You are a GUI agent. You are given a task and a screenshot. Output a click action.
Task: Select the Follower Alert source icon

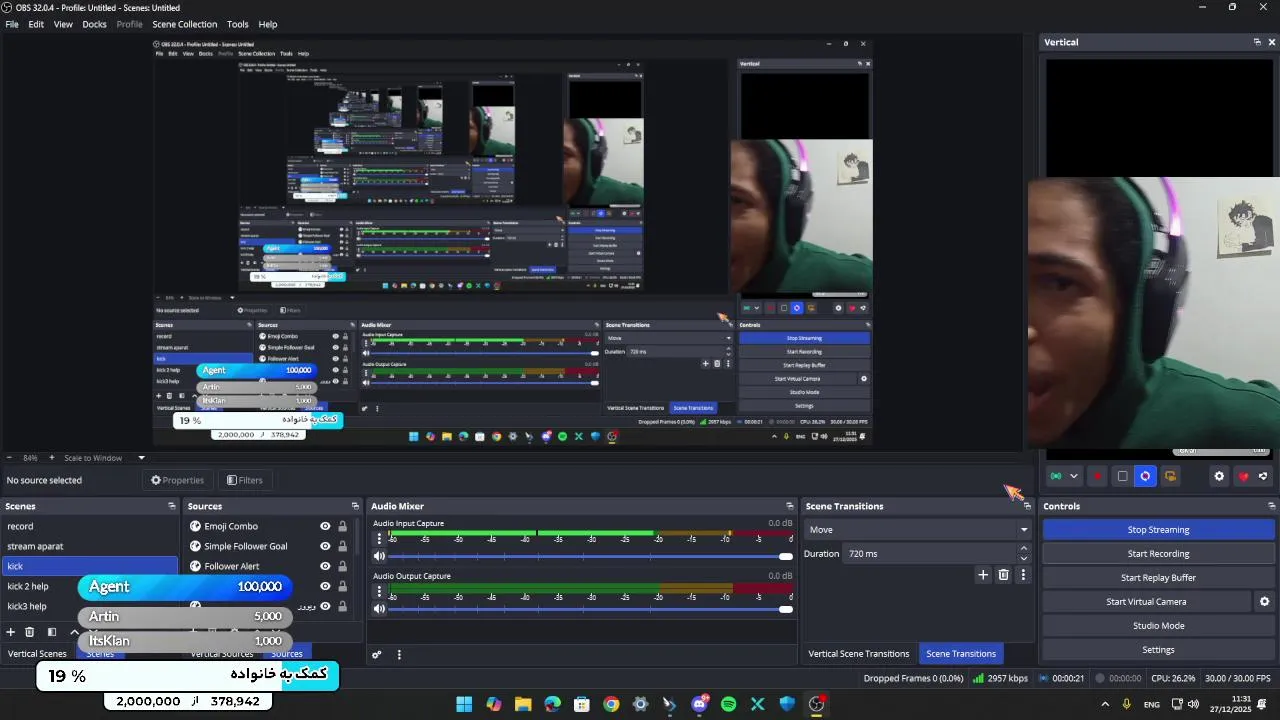pyautogui.click(x=195, y=566)
